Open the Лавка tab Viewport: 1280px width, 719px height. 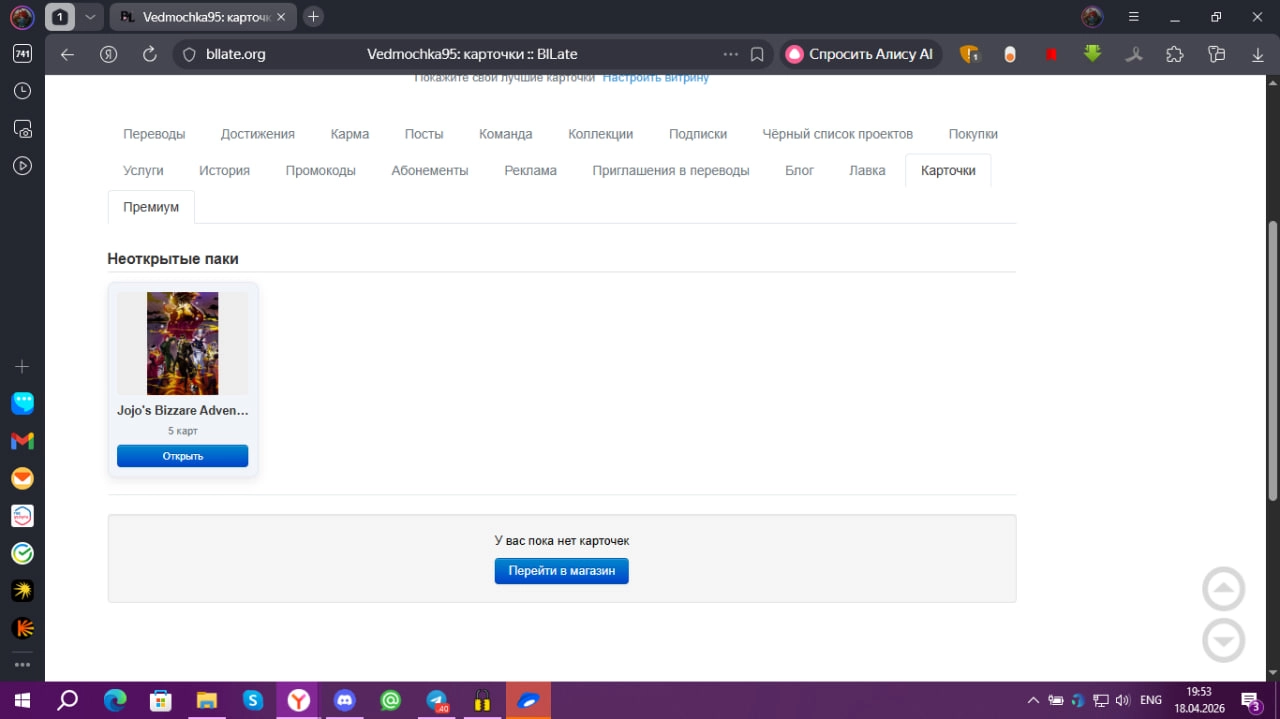pyautogui.click(x=867, y=171)
